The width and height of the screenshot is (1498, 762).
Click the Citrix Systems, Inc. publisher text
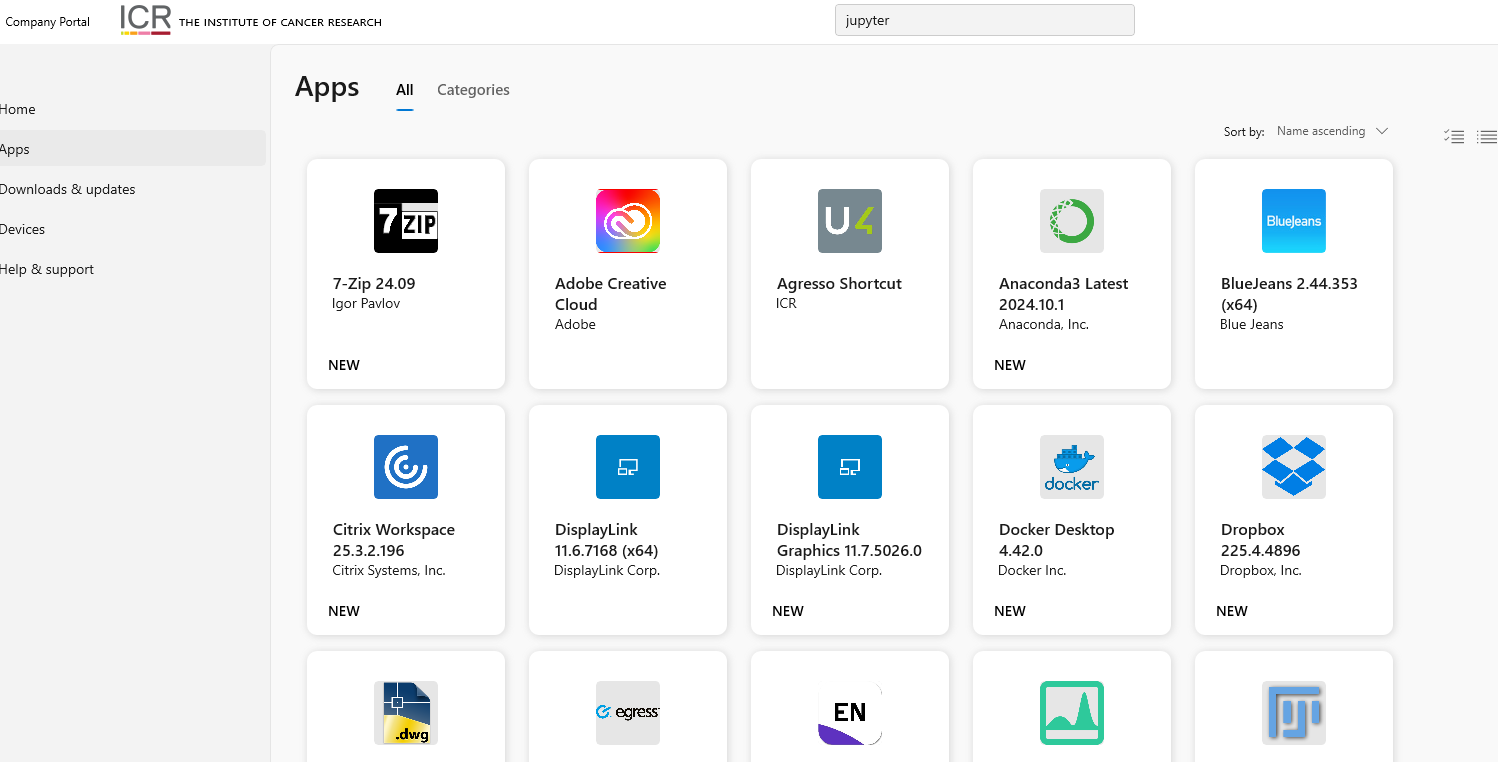click(389, 570)
